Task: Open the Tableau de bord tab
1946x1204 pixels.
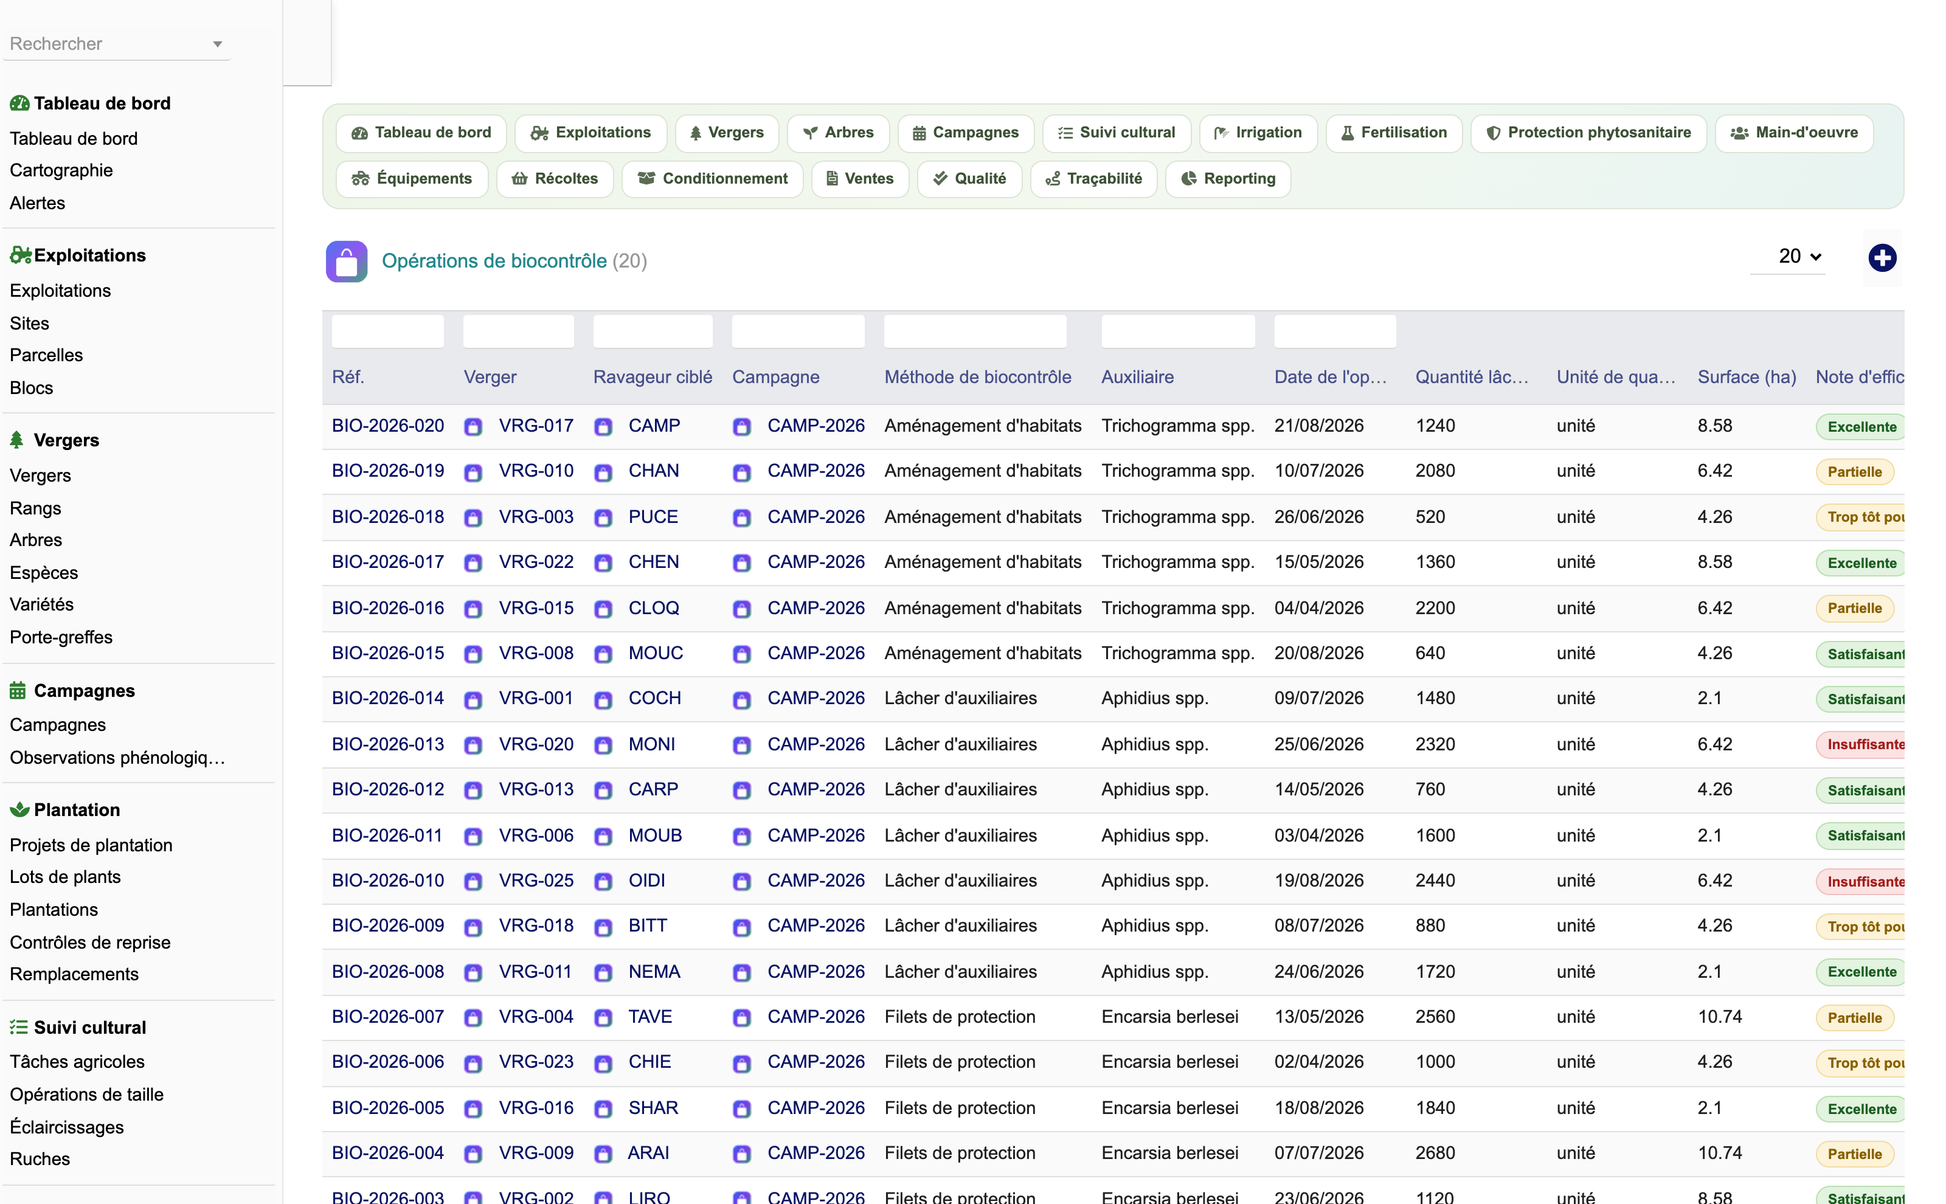Action: (x=421, y=133)
